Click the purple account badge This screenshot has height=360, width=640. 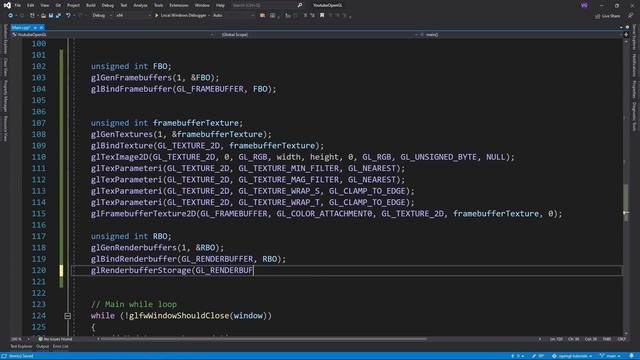click(584, 5)
